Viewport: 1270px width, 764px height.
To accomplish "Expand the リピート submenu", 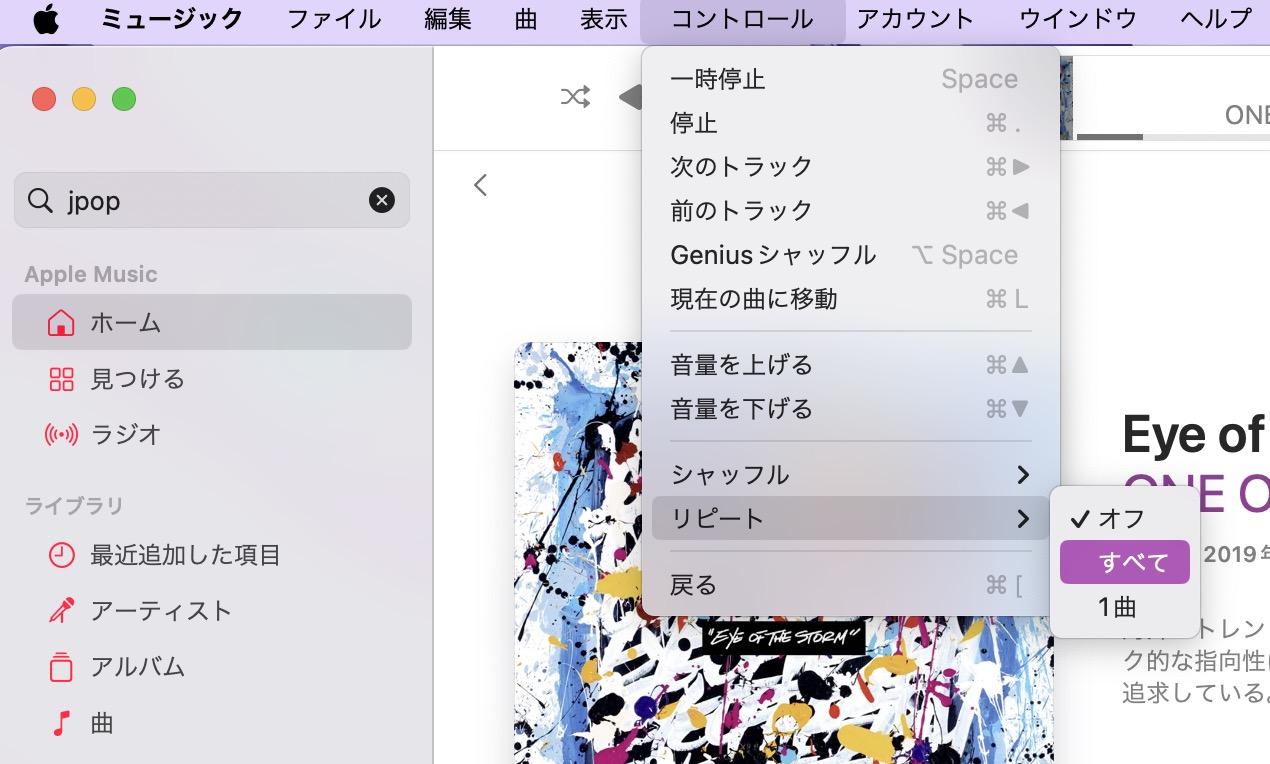I will pyautogui.click(x=850, y=518).
